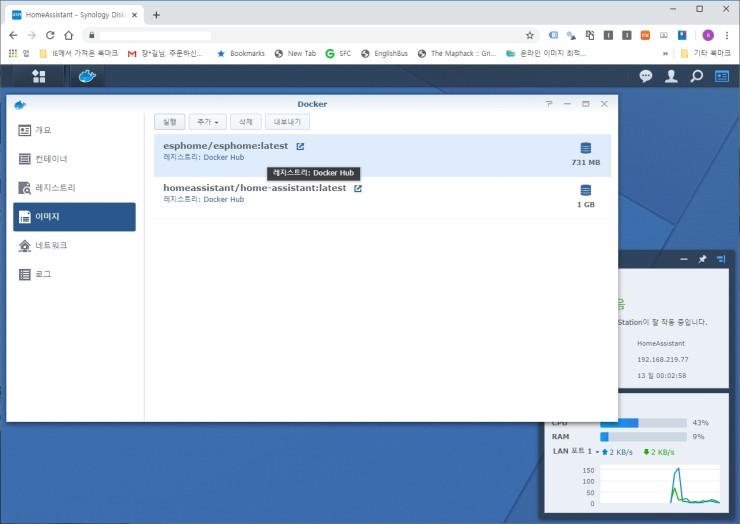Screen dimensions: 740x524
Task: Click the 삭제 delete button
Action: 245,122
